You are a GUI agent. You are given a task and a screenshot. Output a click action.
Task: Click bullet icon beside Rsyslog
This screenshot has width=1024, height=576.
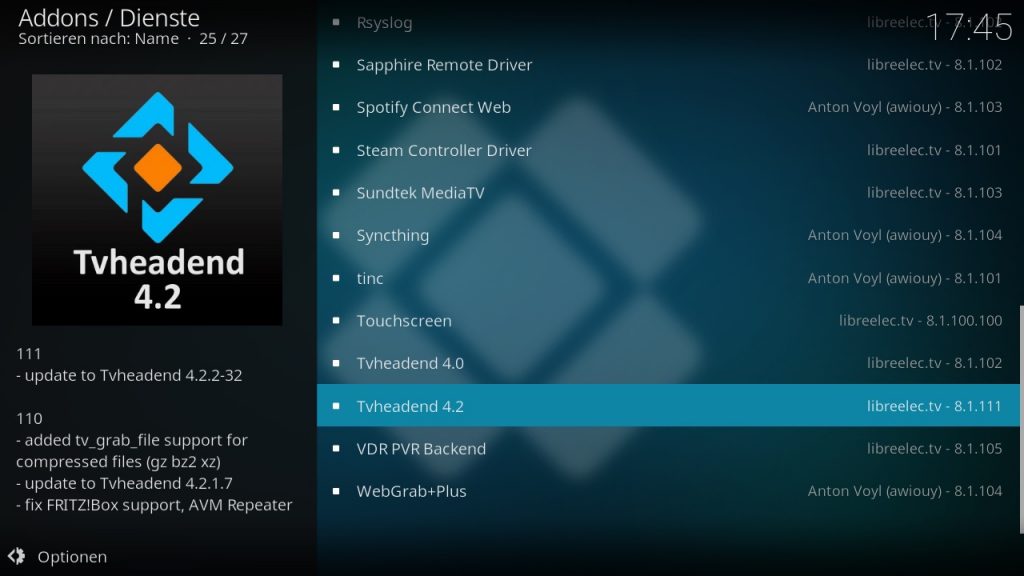[x=336, y=22]
